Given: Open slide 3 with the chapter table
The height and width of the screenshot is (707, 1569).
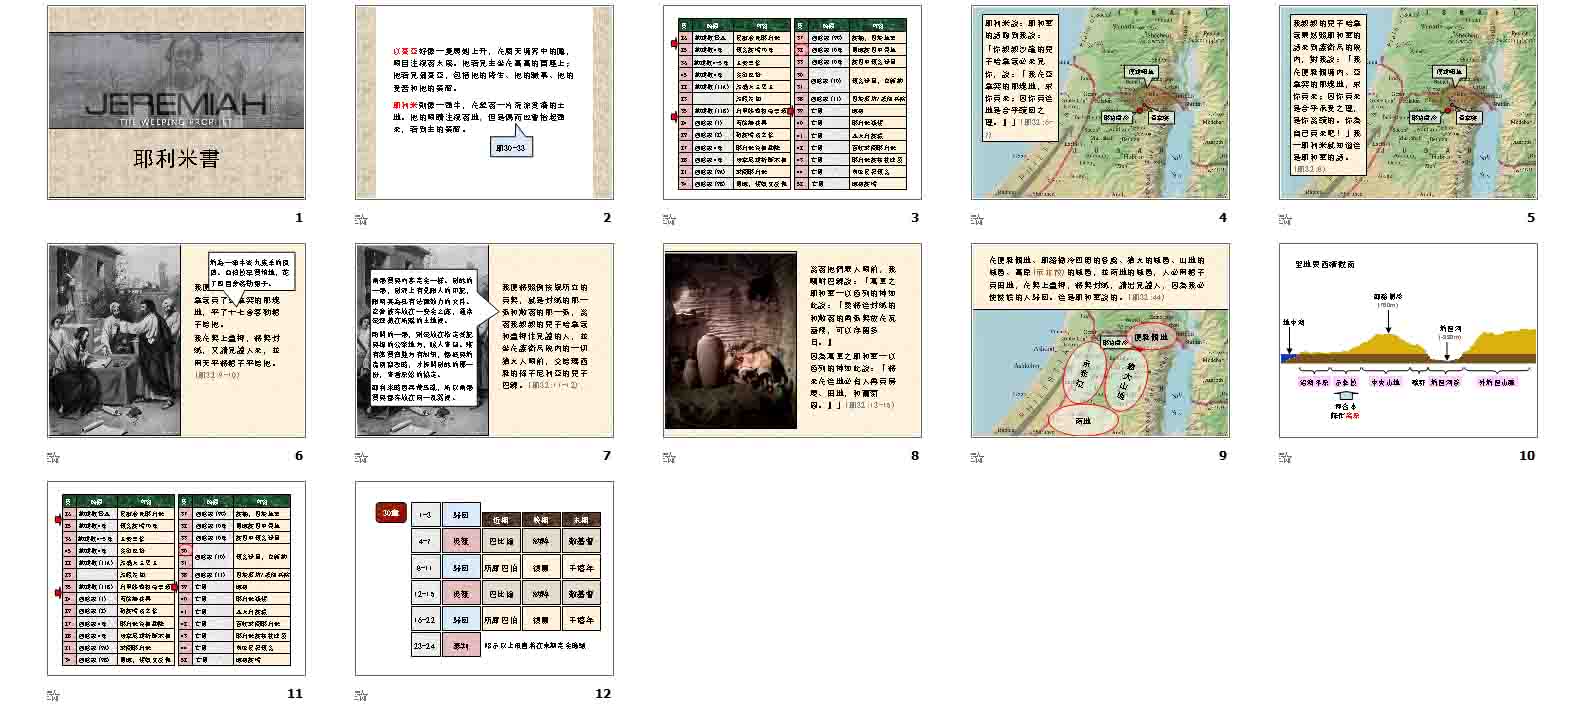Looking at the screenshot, I should (792, 102).
